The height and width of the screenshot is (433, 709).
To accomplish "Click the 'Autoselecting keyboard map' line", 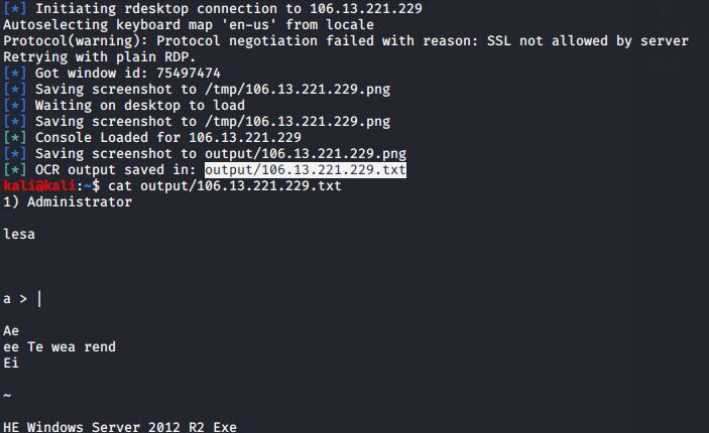I will click(x=189, y=25).
